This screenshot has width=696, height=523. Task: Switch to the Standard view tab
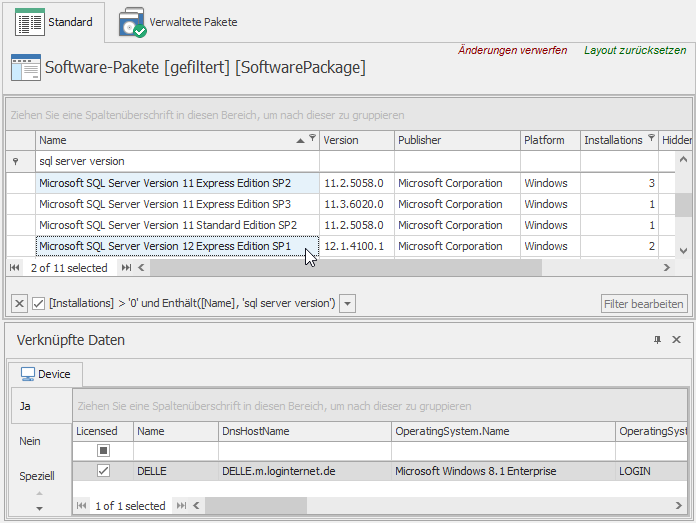[x=54, y=22]
